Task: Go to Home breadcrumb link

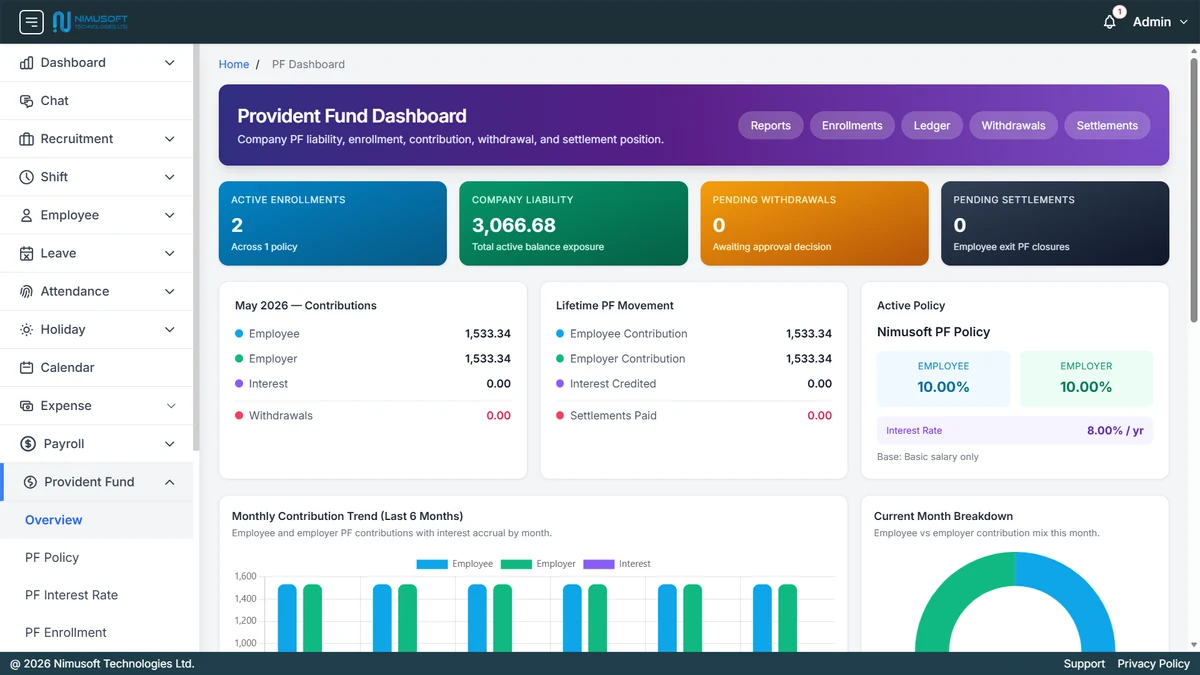Action: tap(234, 64)
